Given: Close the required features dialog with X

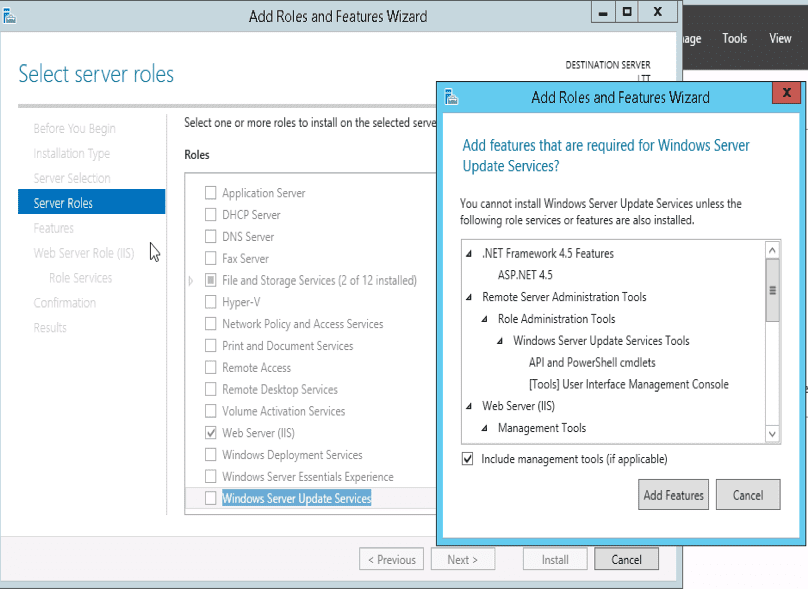Looking at the screenshot, I should coord(786,94).
